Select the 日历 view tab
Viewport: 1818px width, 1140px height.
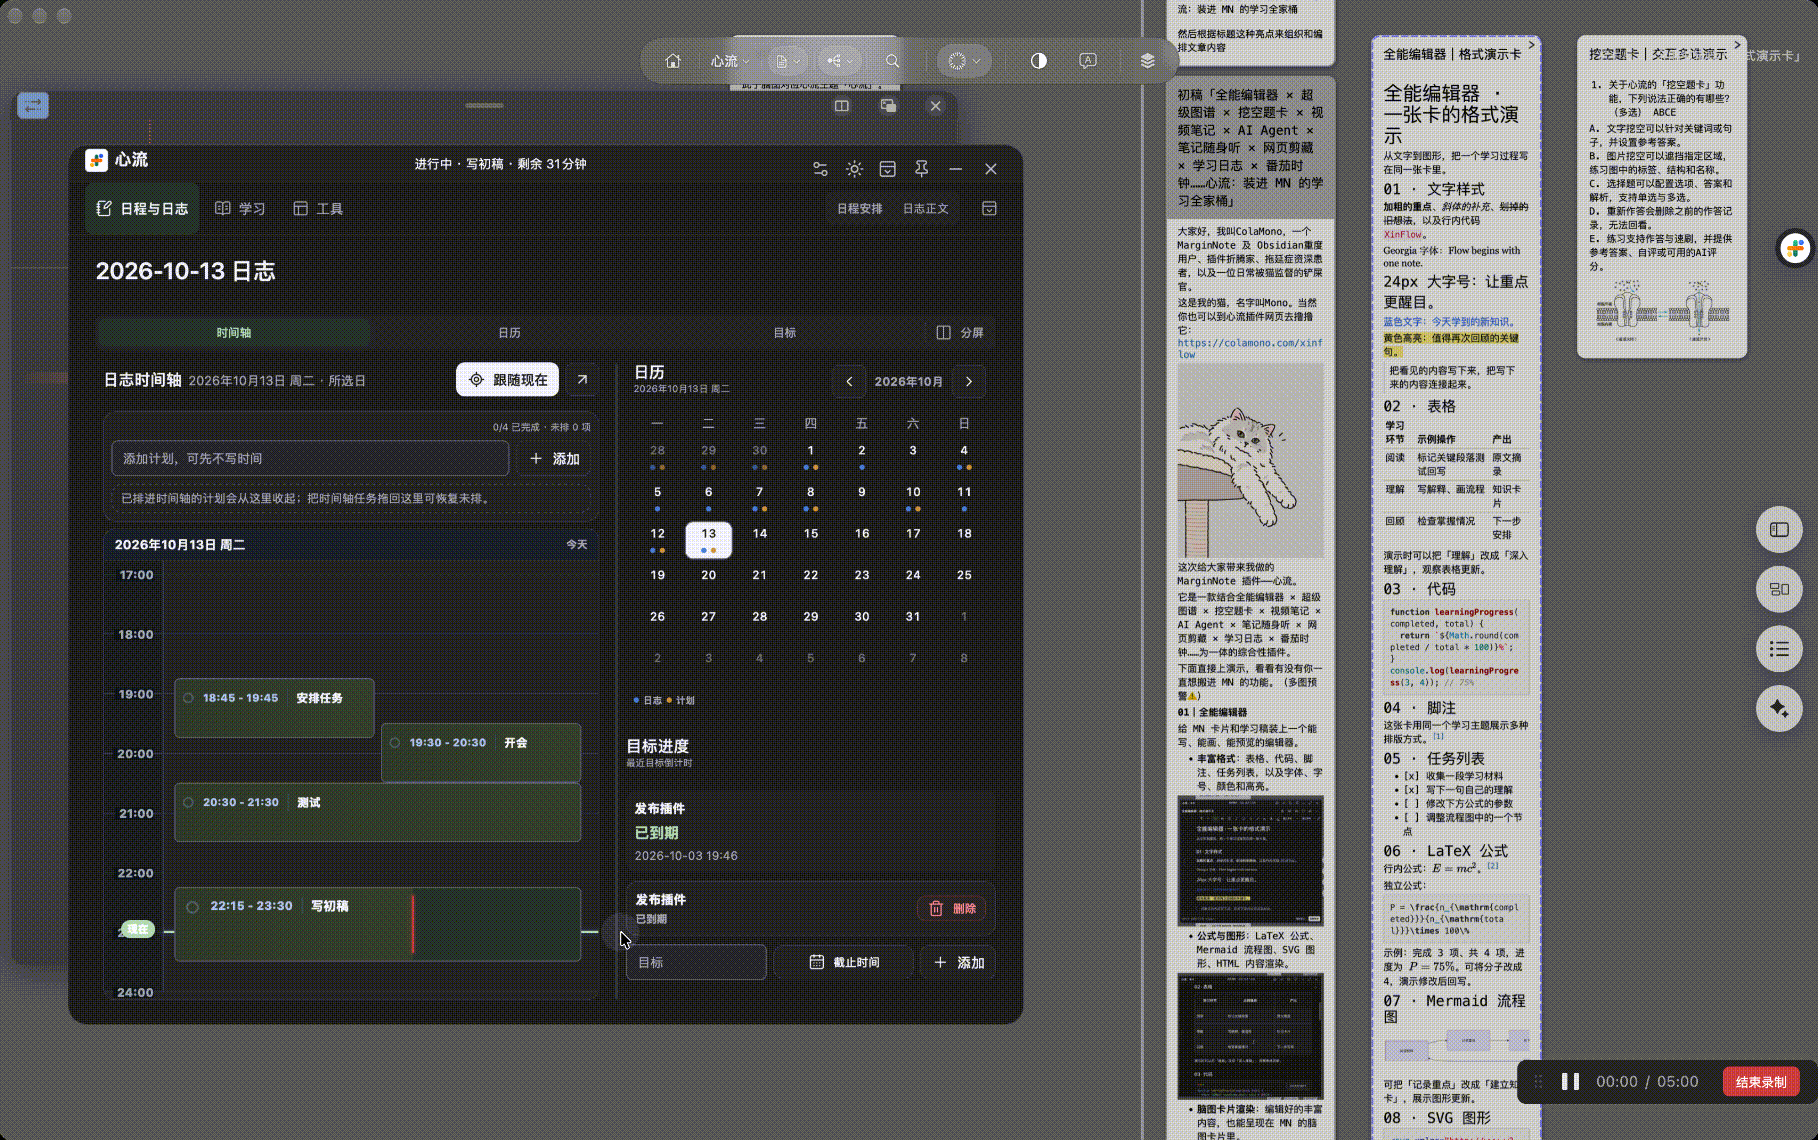509,332
